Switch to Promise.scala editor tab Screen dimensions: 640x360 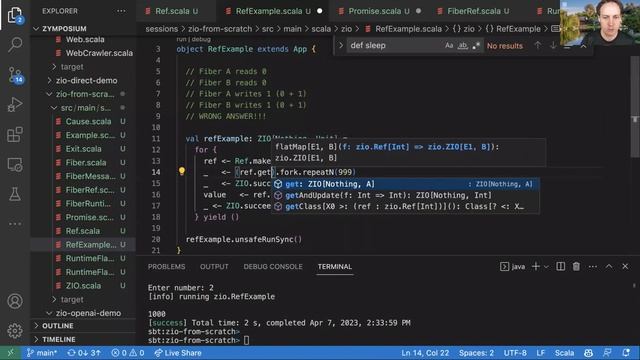pos(379,11)
